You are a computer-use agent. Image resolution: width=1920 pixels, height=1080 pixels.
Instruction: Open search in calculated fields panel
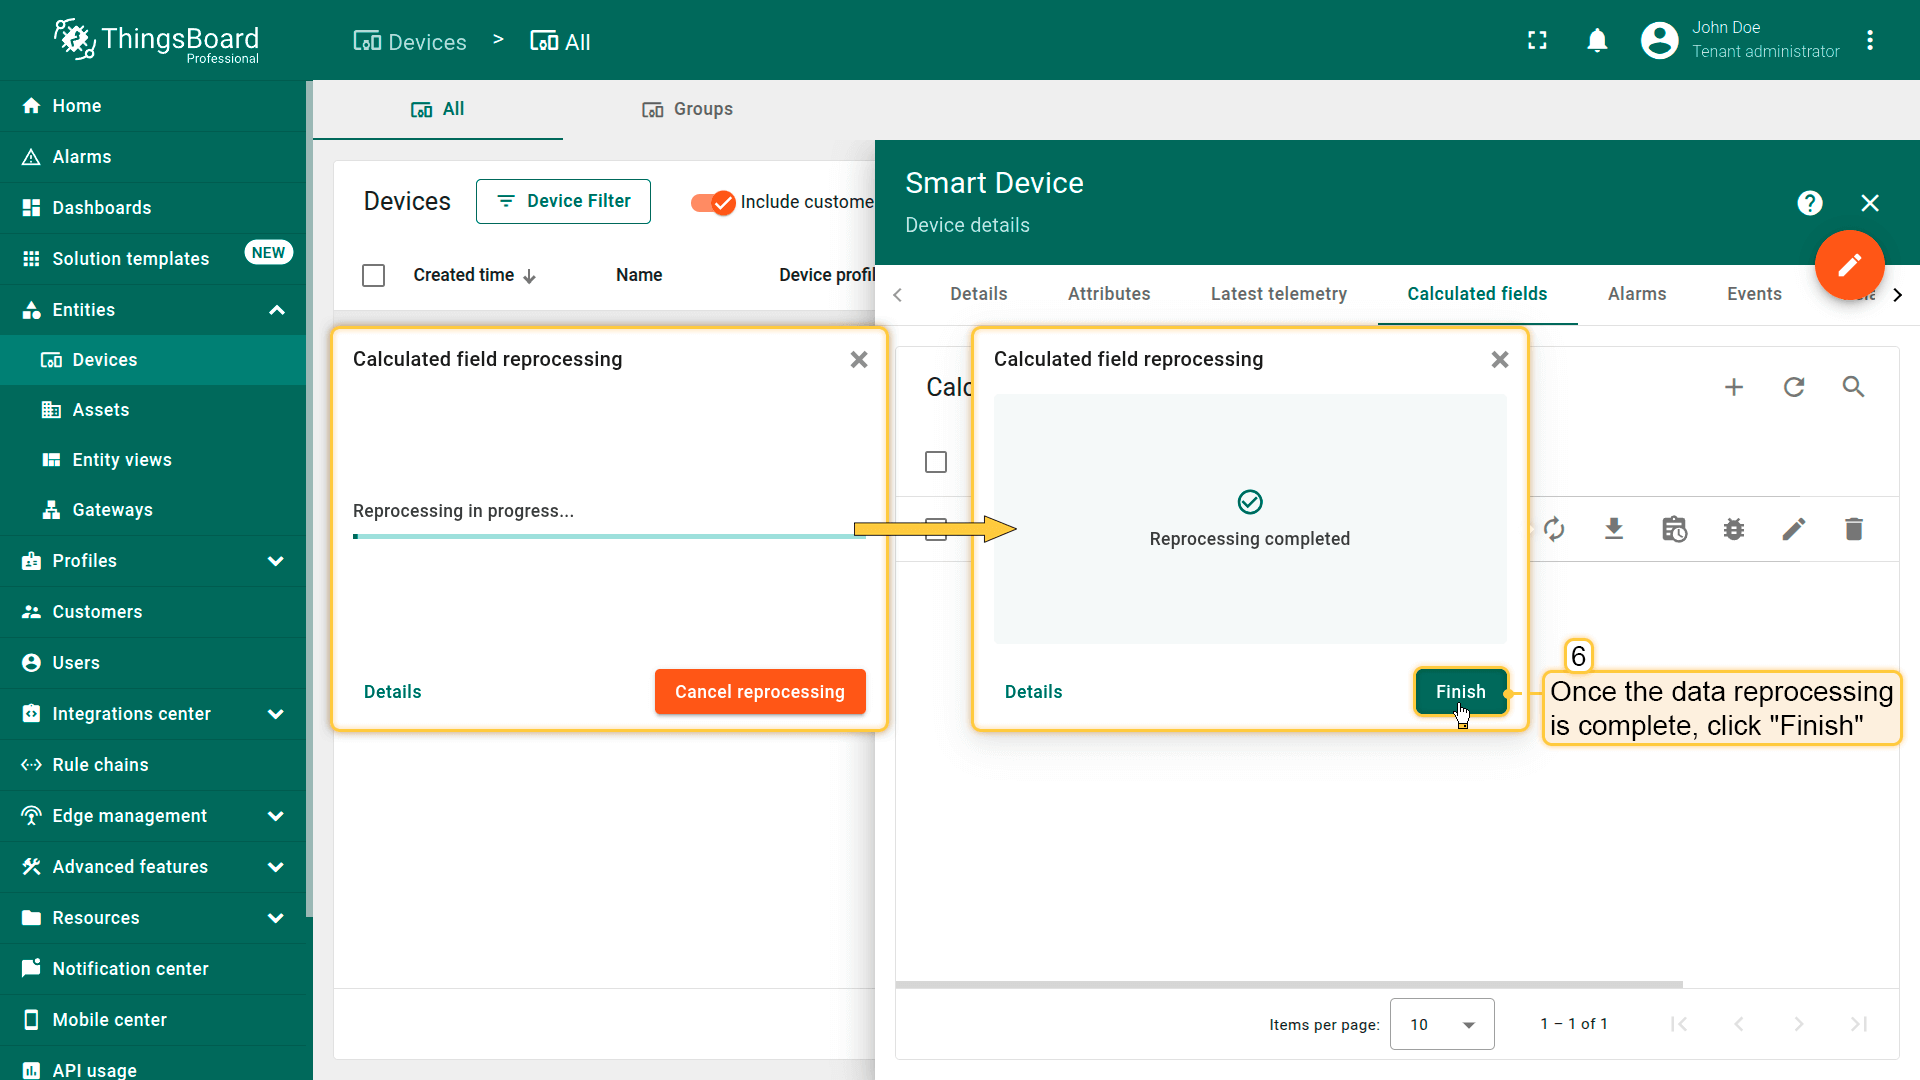tap(1853, 387)
